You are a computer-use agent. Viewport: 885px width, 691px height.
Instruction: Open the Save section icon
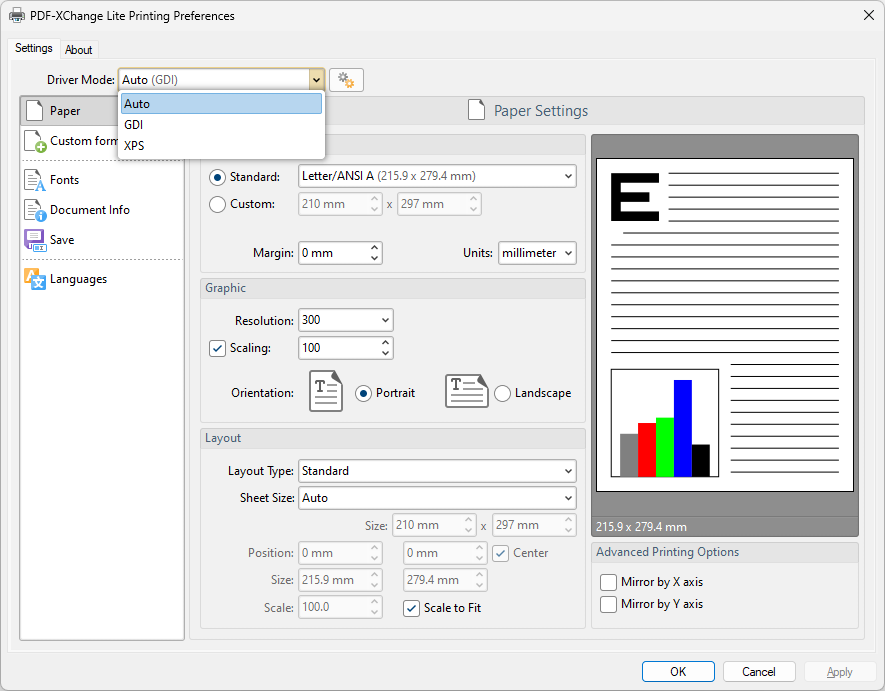(x=34, y=240)
